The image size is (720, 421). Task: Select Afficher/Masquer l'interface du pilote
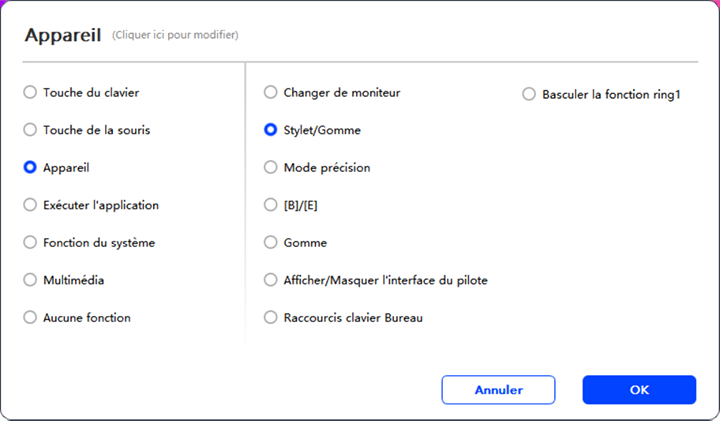270,280
